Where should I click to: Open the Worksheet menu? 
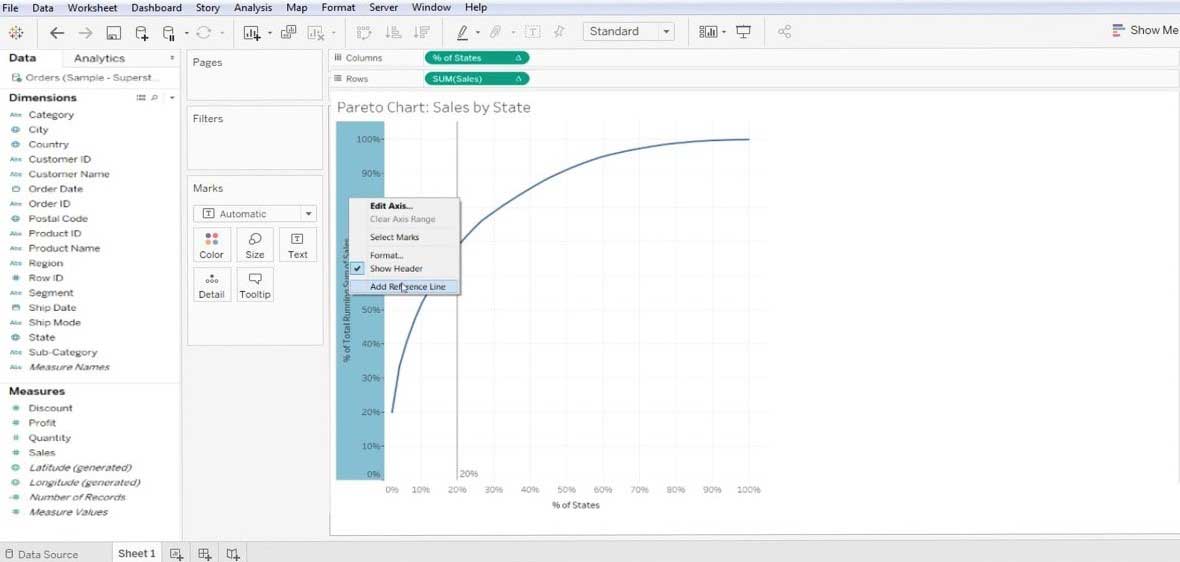click(93, 8)
